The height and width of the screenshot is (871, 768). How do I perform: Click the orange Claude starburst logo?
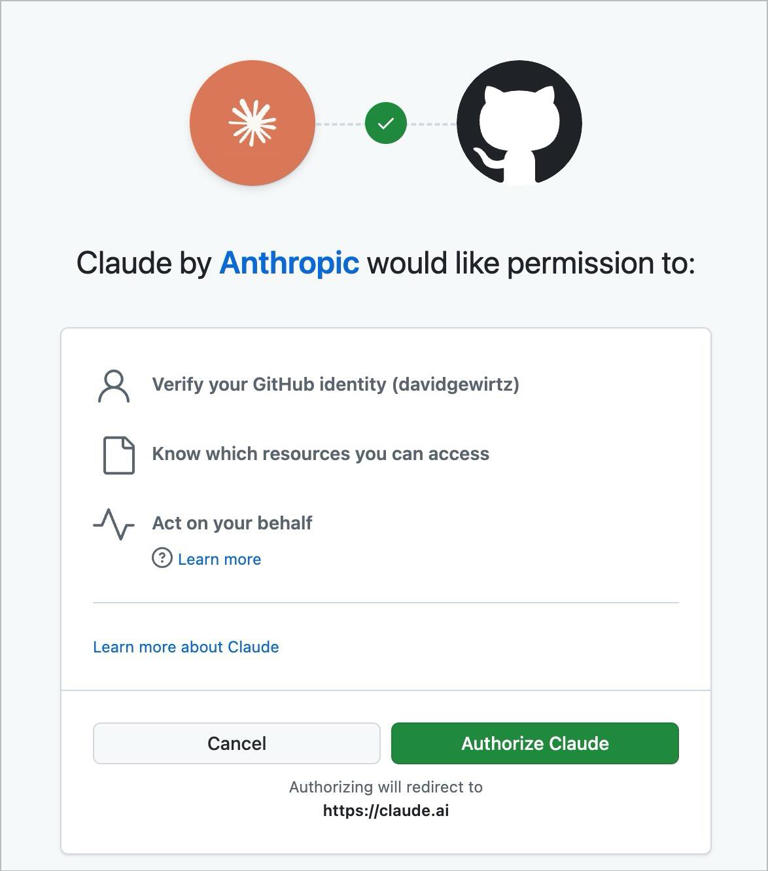click(252, 123)
